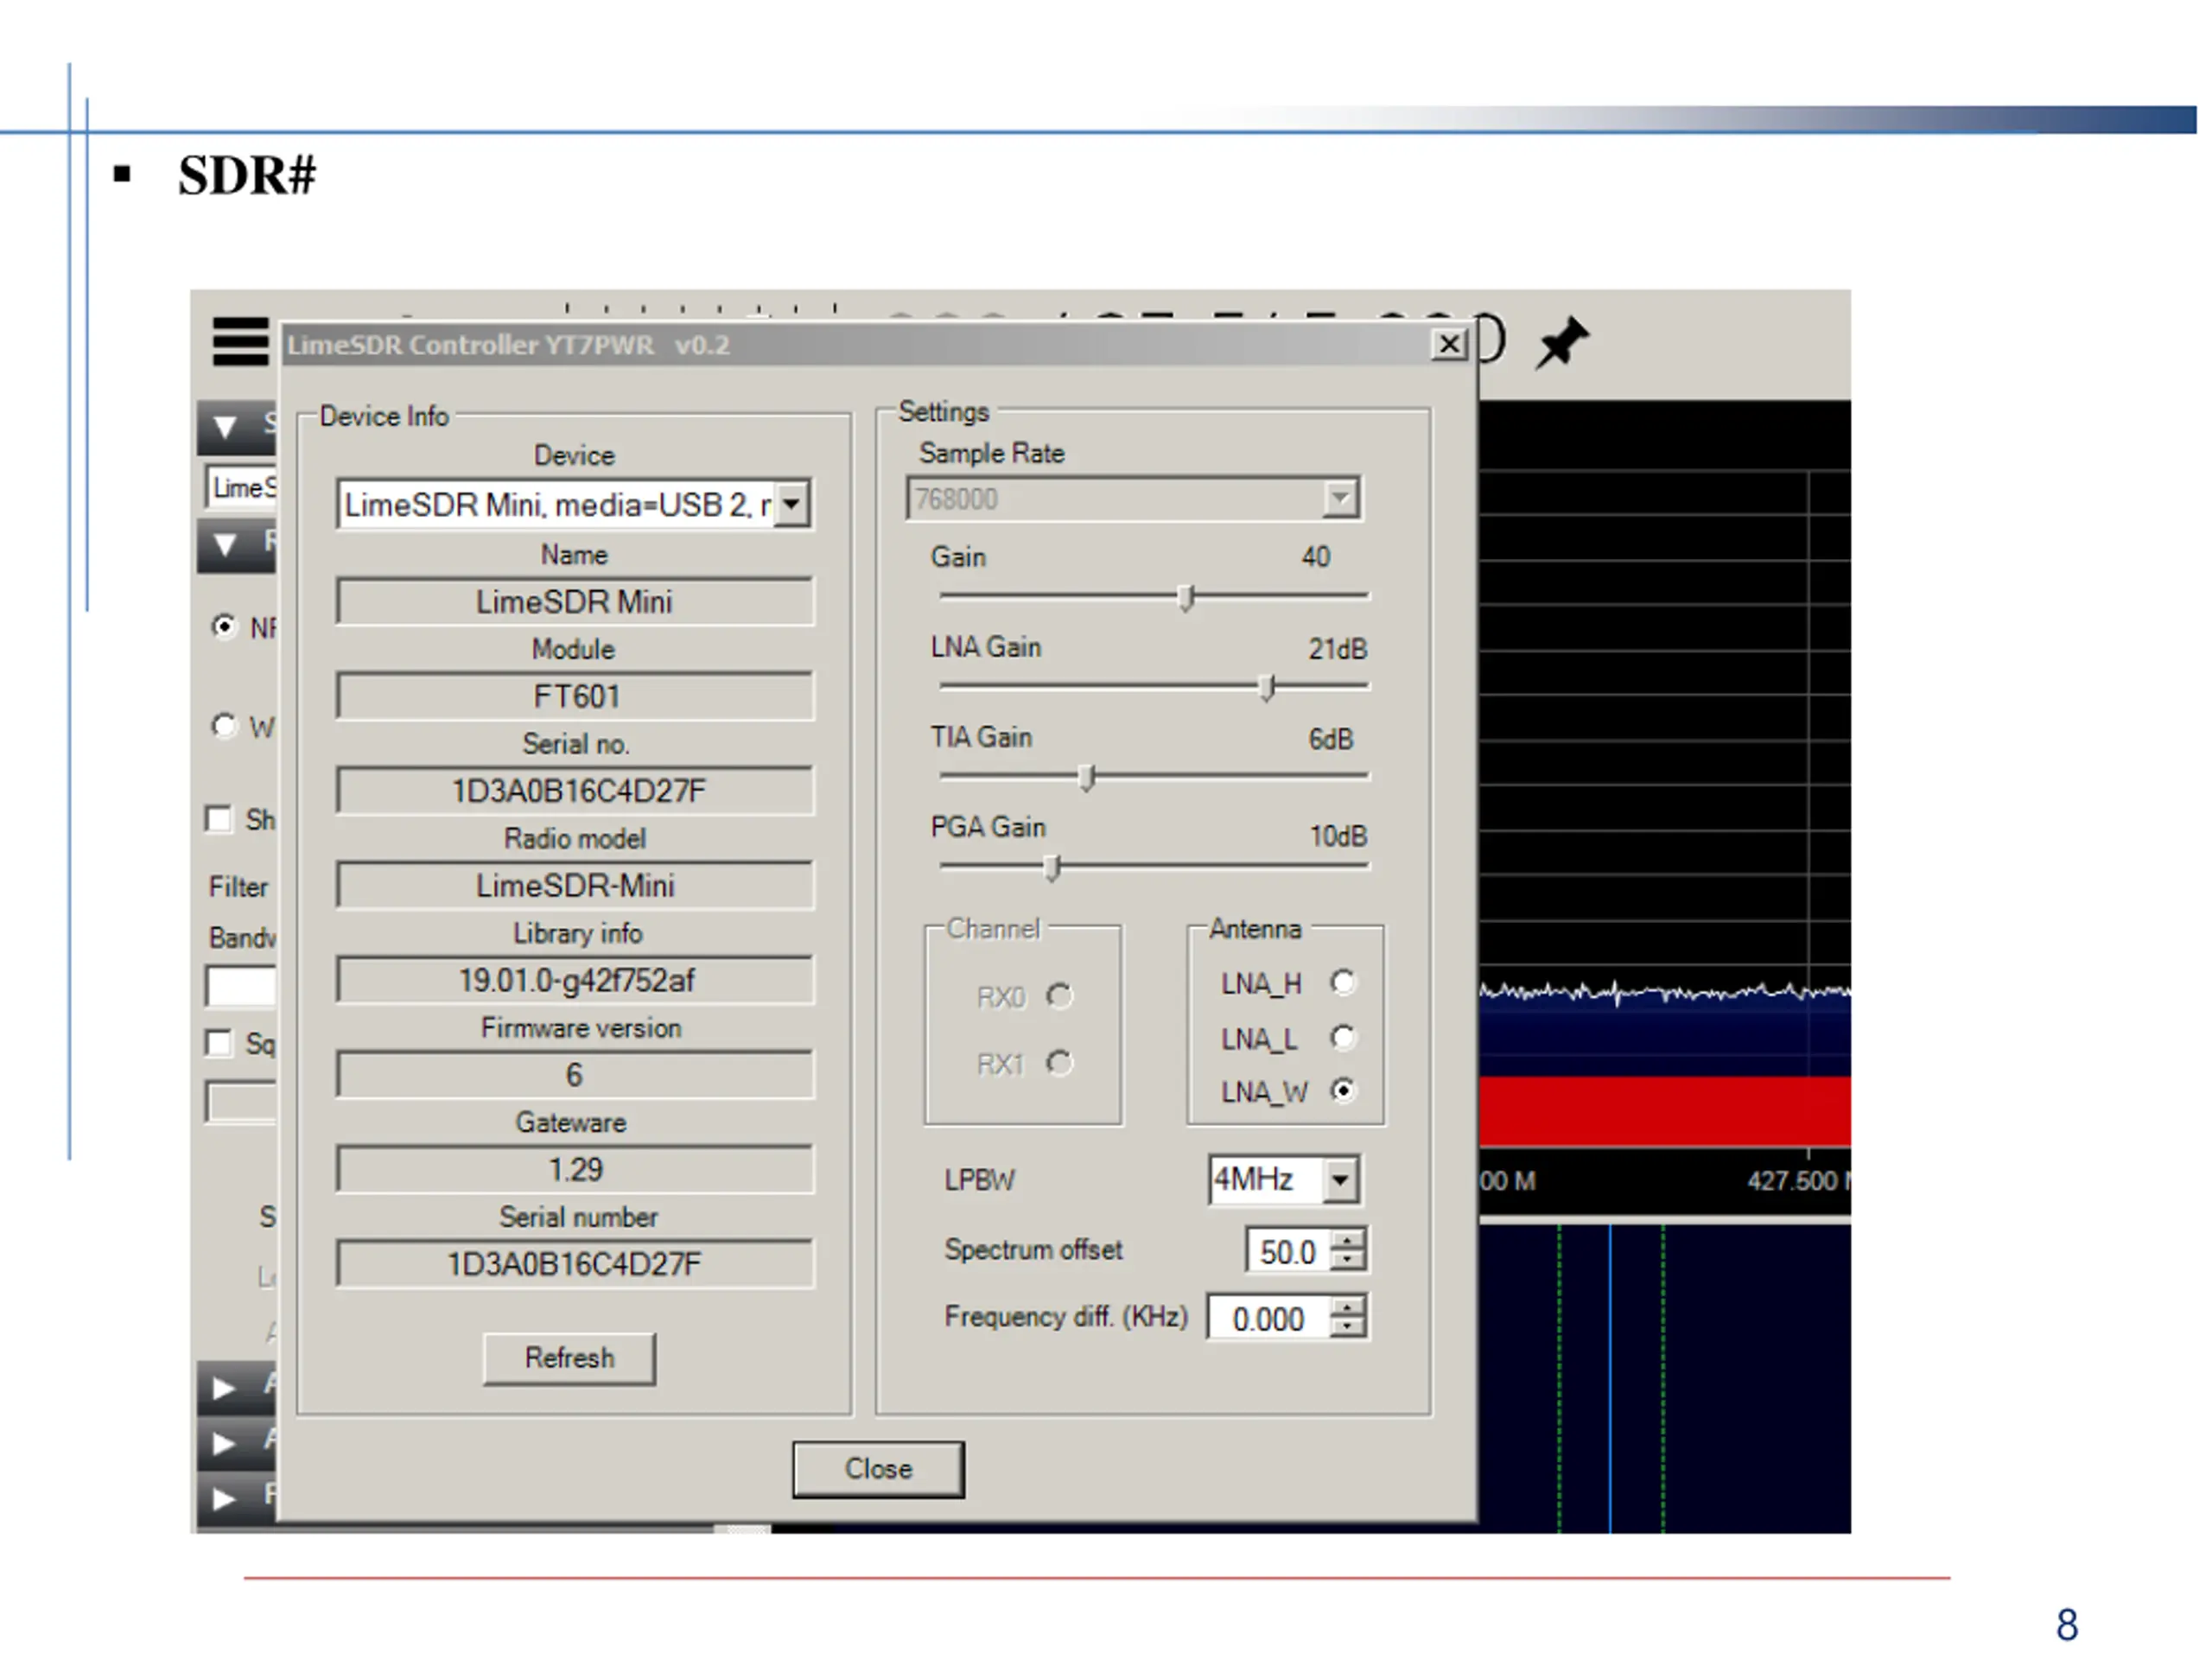
Task: Toggle the Sh checkbox in SDR#
Action: (218, 819)
